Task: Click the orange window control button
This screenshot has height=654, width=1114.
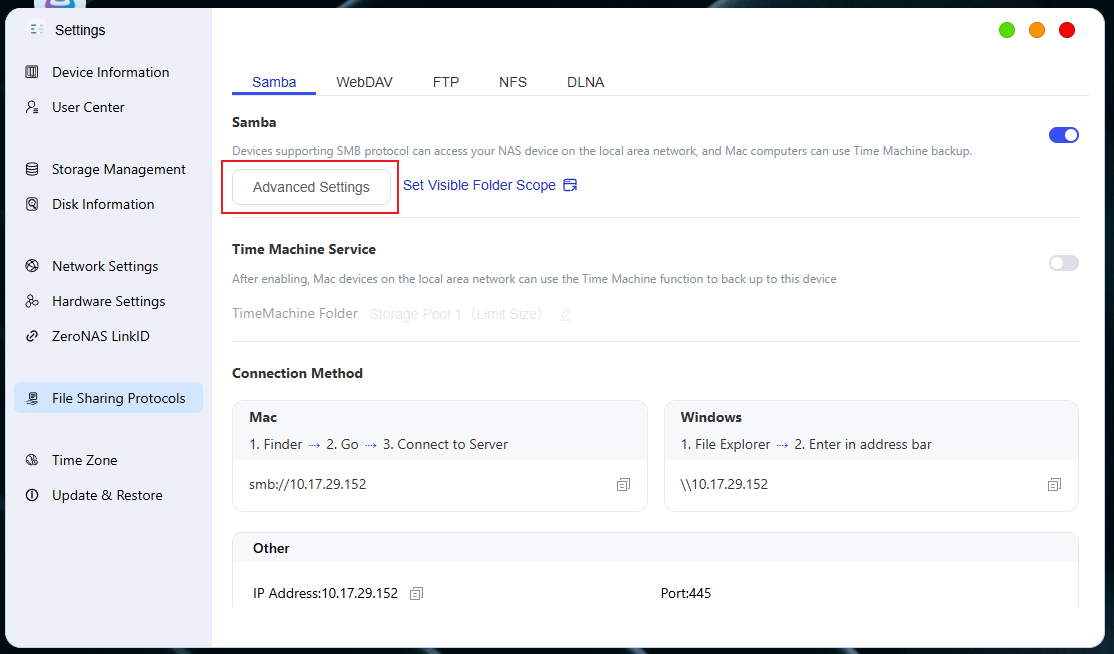Action: point(1037,30)
